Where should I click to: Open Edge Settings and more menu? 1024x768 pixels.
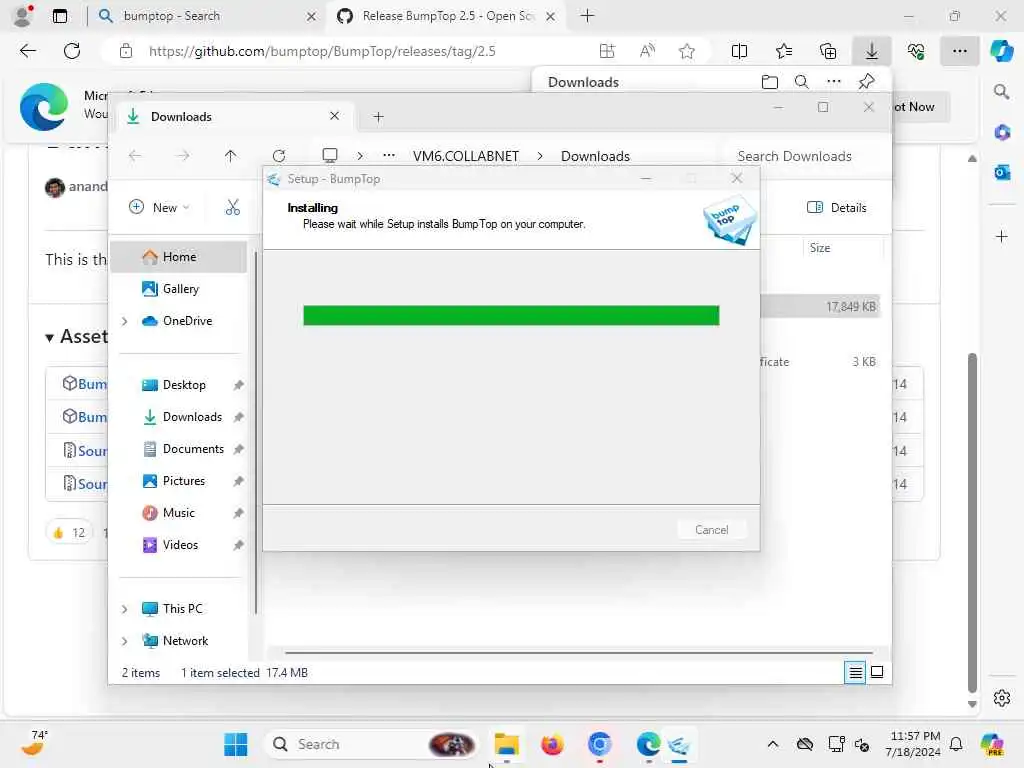959,51
